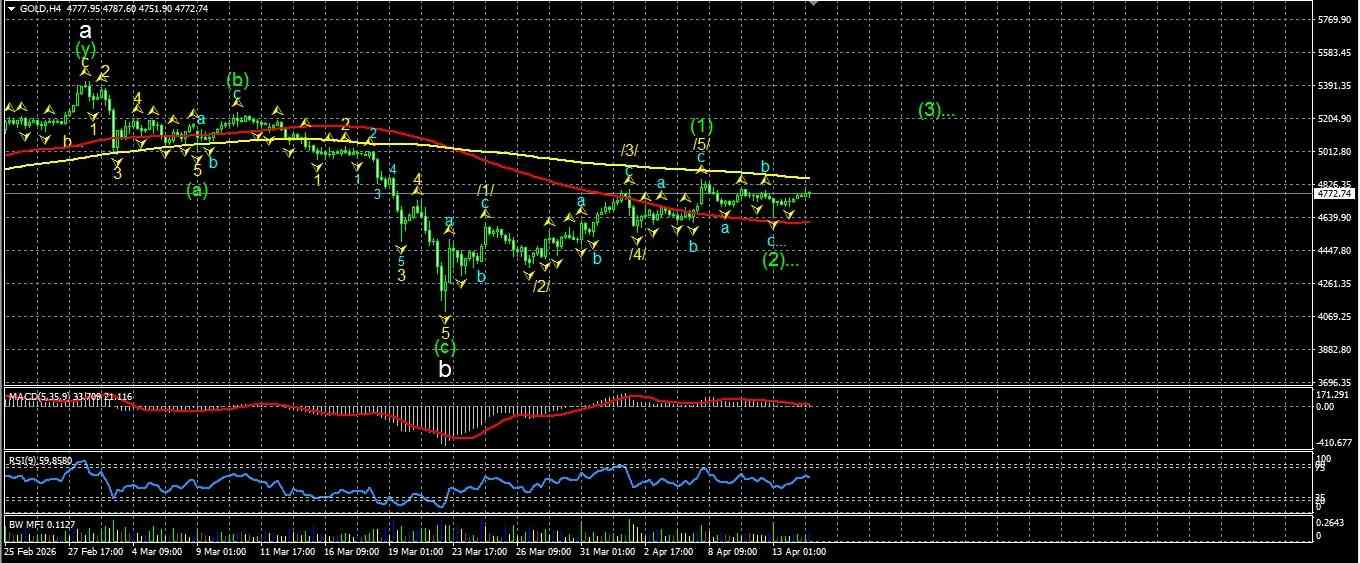Click the 4639.90 price scale value
This screenshot has width=1360, height=563.
coord(1335,217)
